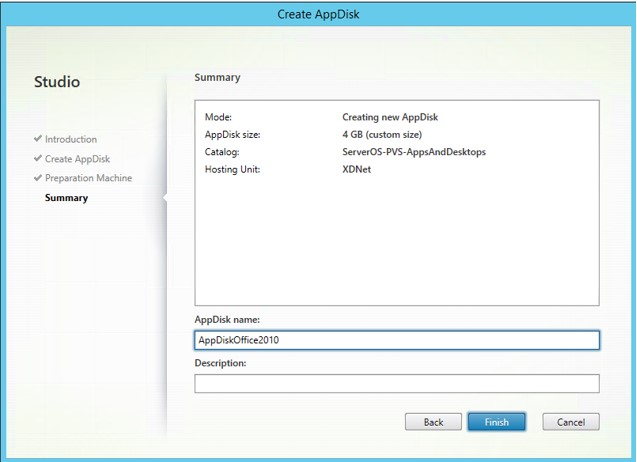This screenshot has width=637, height=462.
Task: Click the "Hosting Unit:" label in summary
Action: pyautogui.click(x=232, y=171)
